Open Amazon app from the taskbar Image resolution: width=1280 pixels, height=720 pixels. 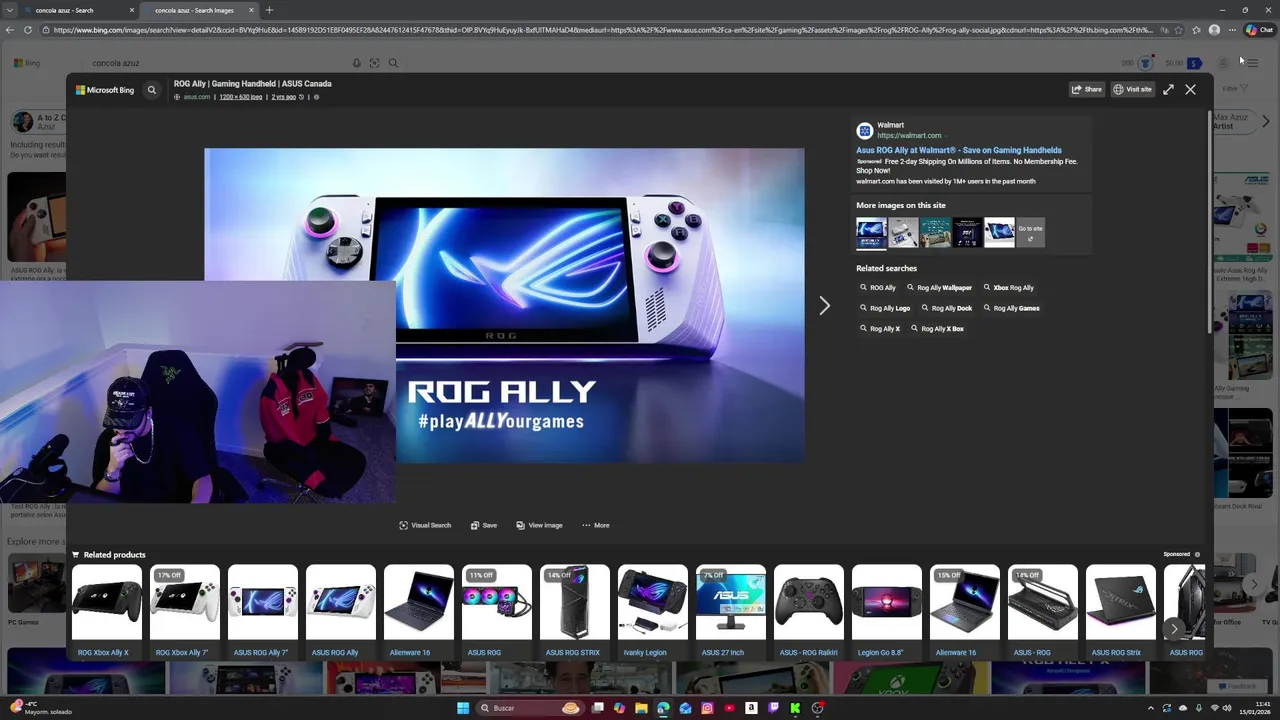coord(751,708)
